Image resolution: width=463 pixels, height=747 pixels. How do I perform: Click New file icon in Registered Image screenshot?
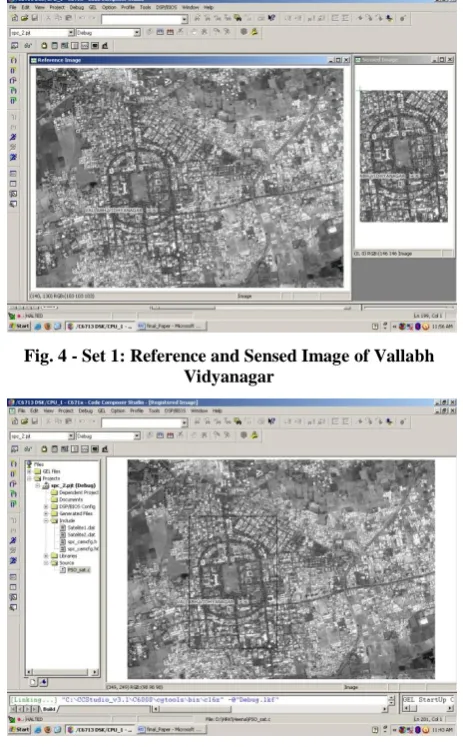point(14,421)
